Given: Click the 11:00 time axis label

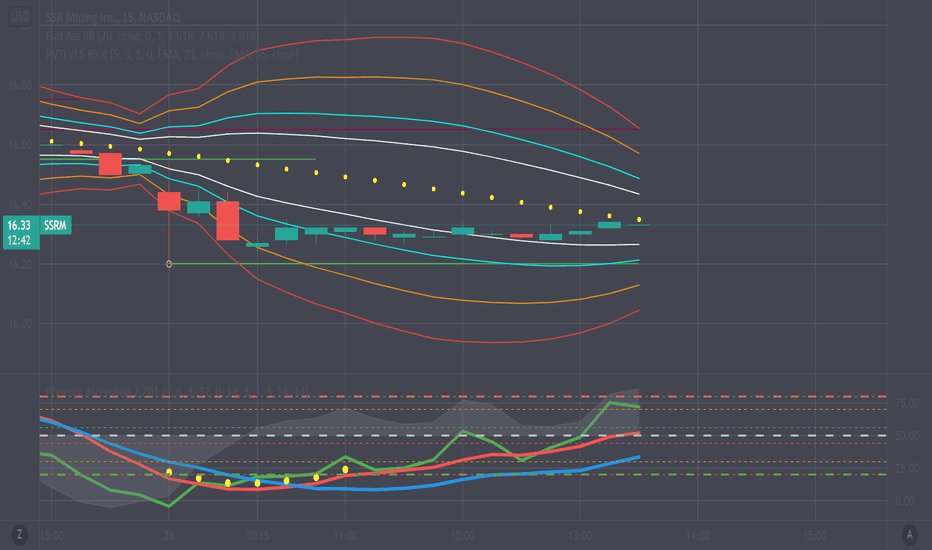Looking at the screenshot, I should tap(345, 536).
